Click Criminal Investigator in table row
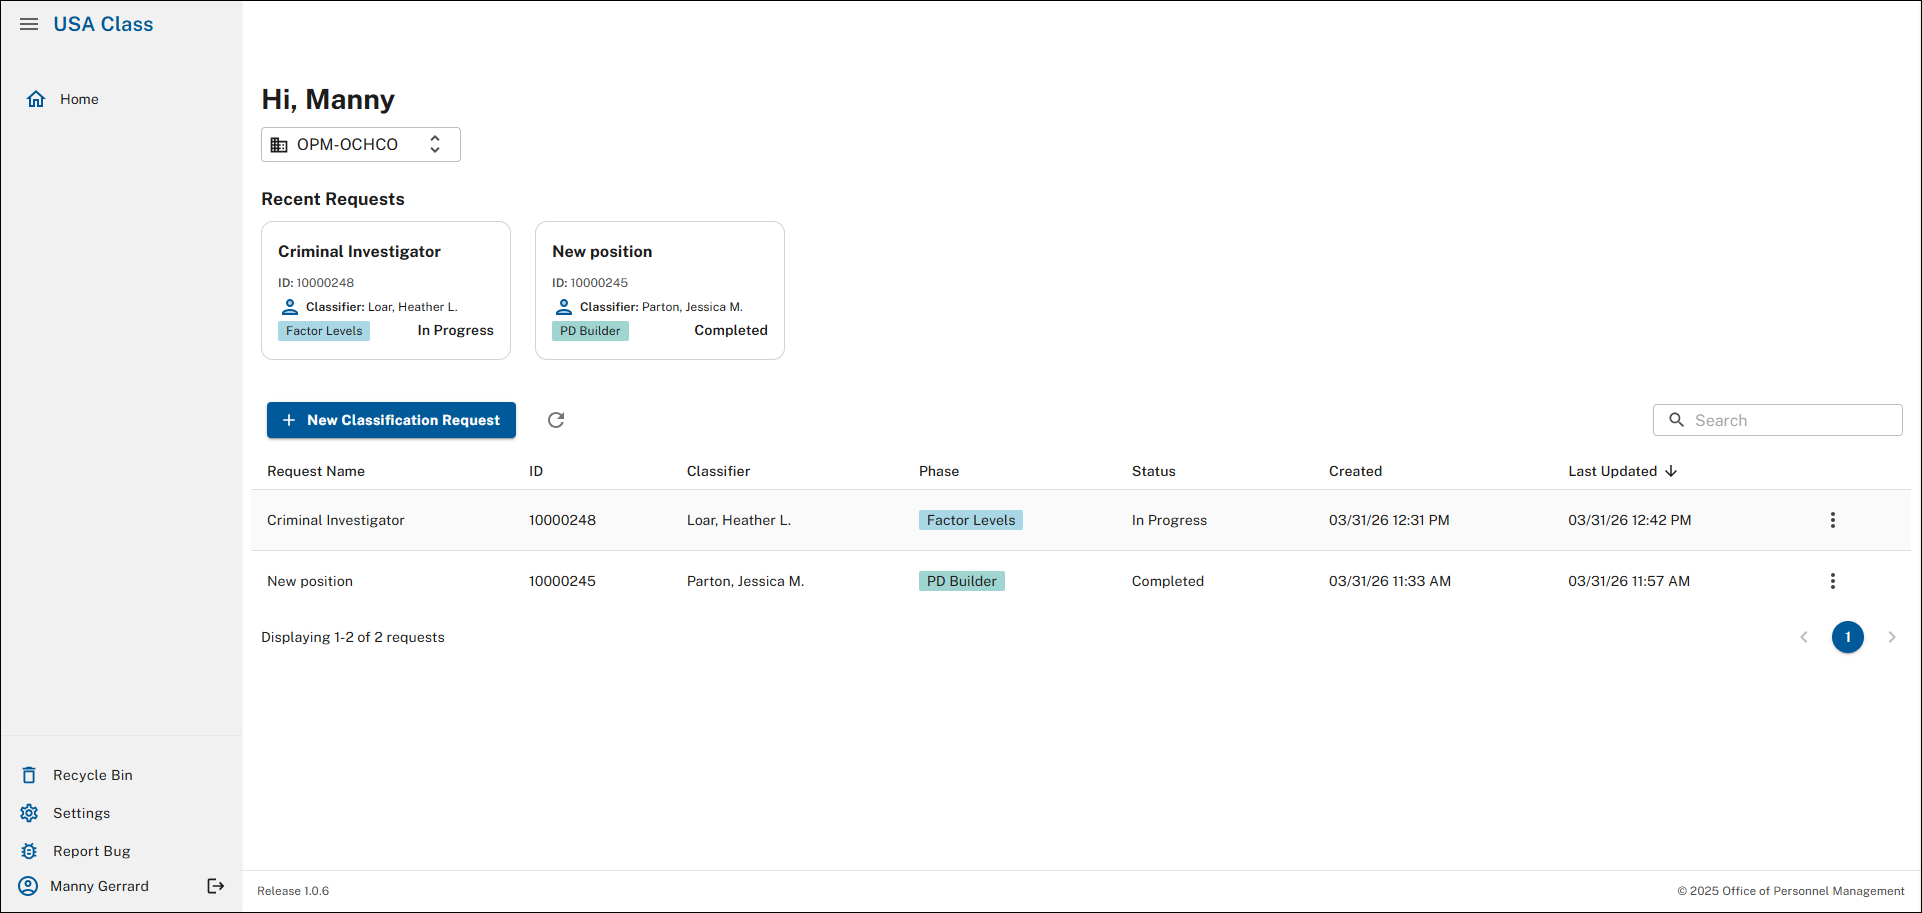Screen dimensions: 1922x913 pos(336,520)
